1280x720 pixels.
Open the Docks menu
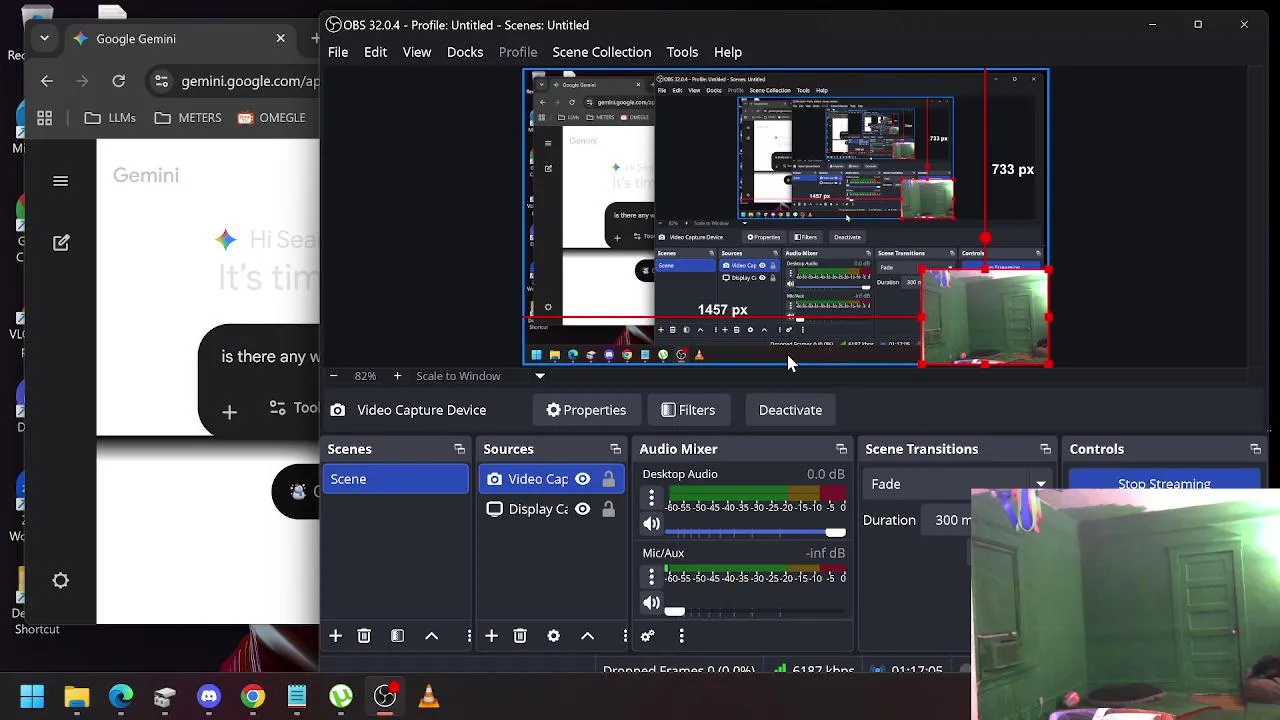coord(465,52)
